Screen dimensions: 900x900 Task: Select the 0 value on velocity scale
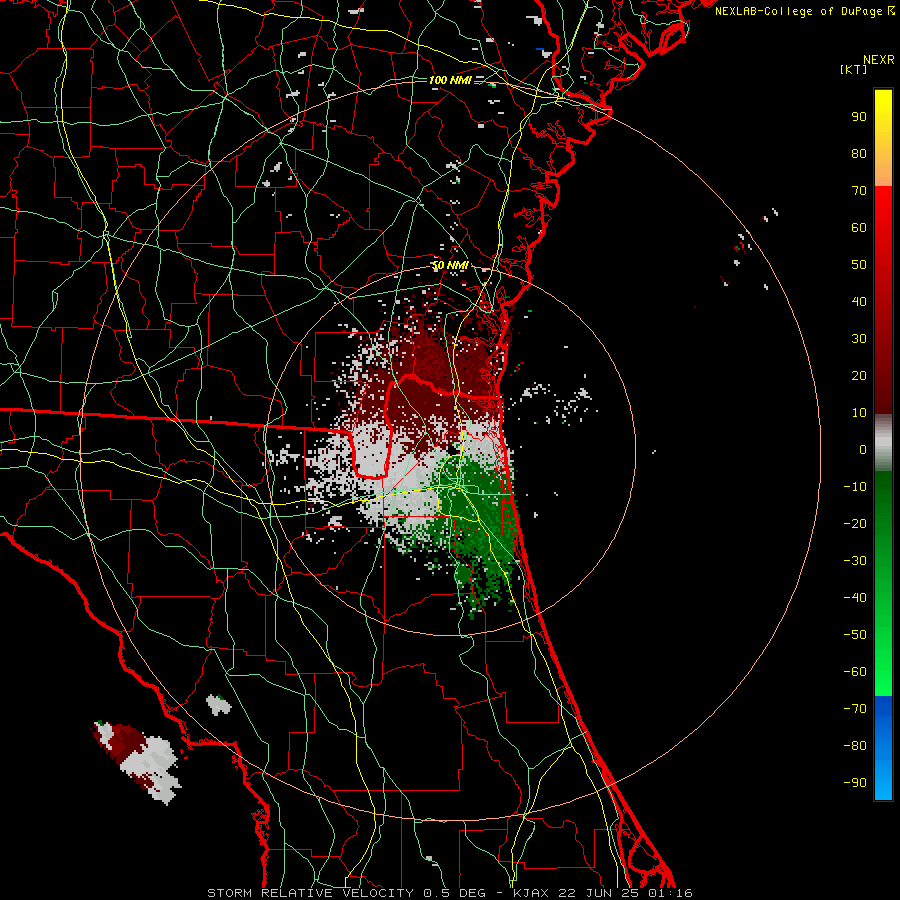[x=863, y=450]
